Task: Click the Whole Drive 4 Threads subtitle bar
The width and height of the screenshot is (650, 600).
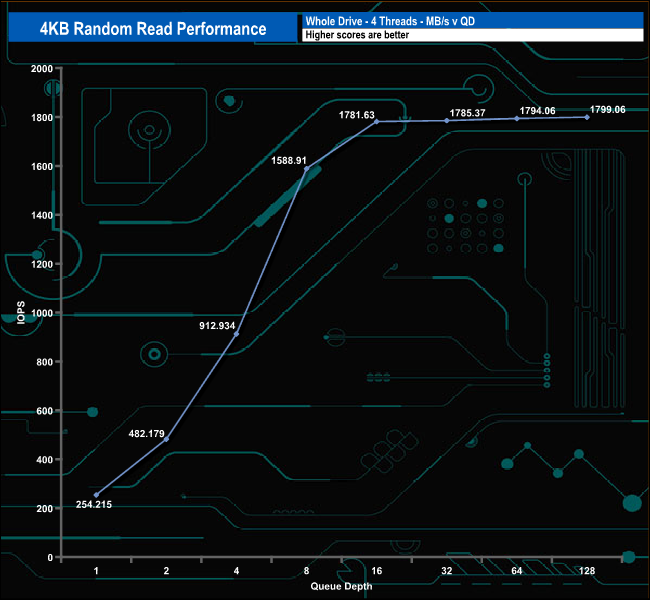Action: [470, 20]
